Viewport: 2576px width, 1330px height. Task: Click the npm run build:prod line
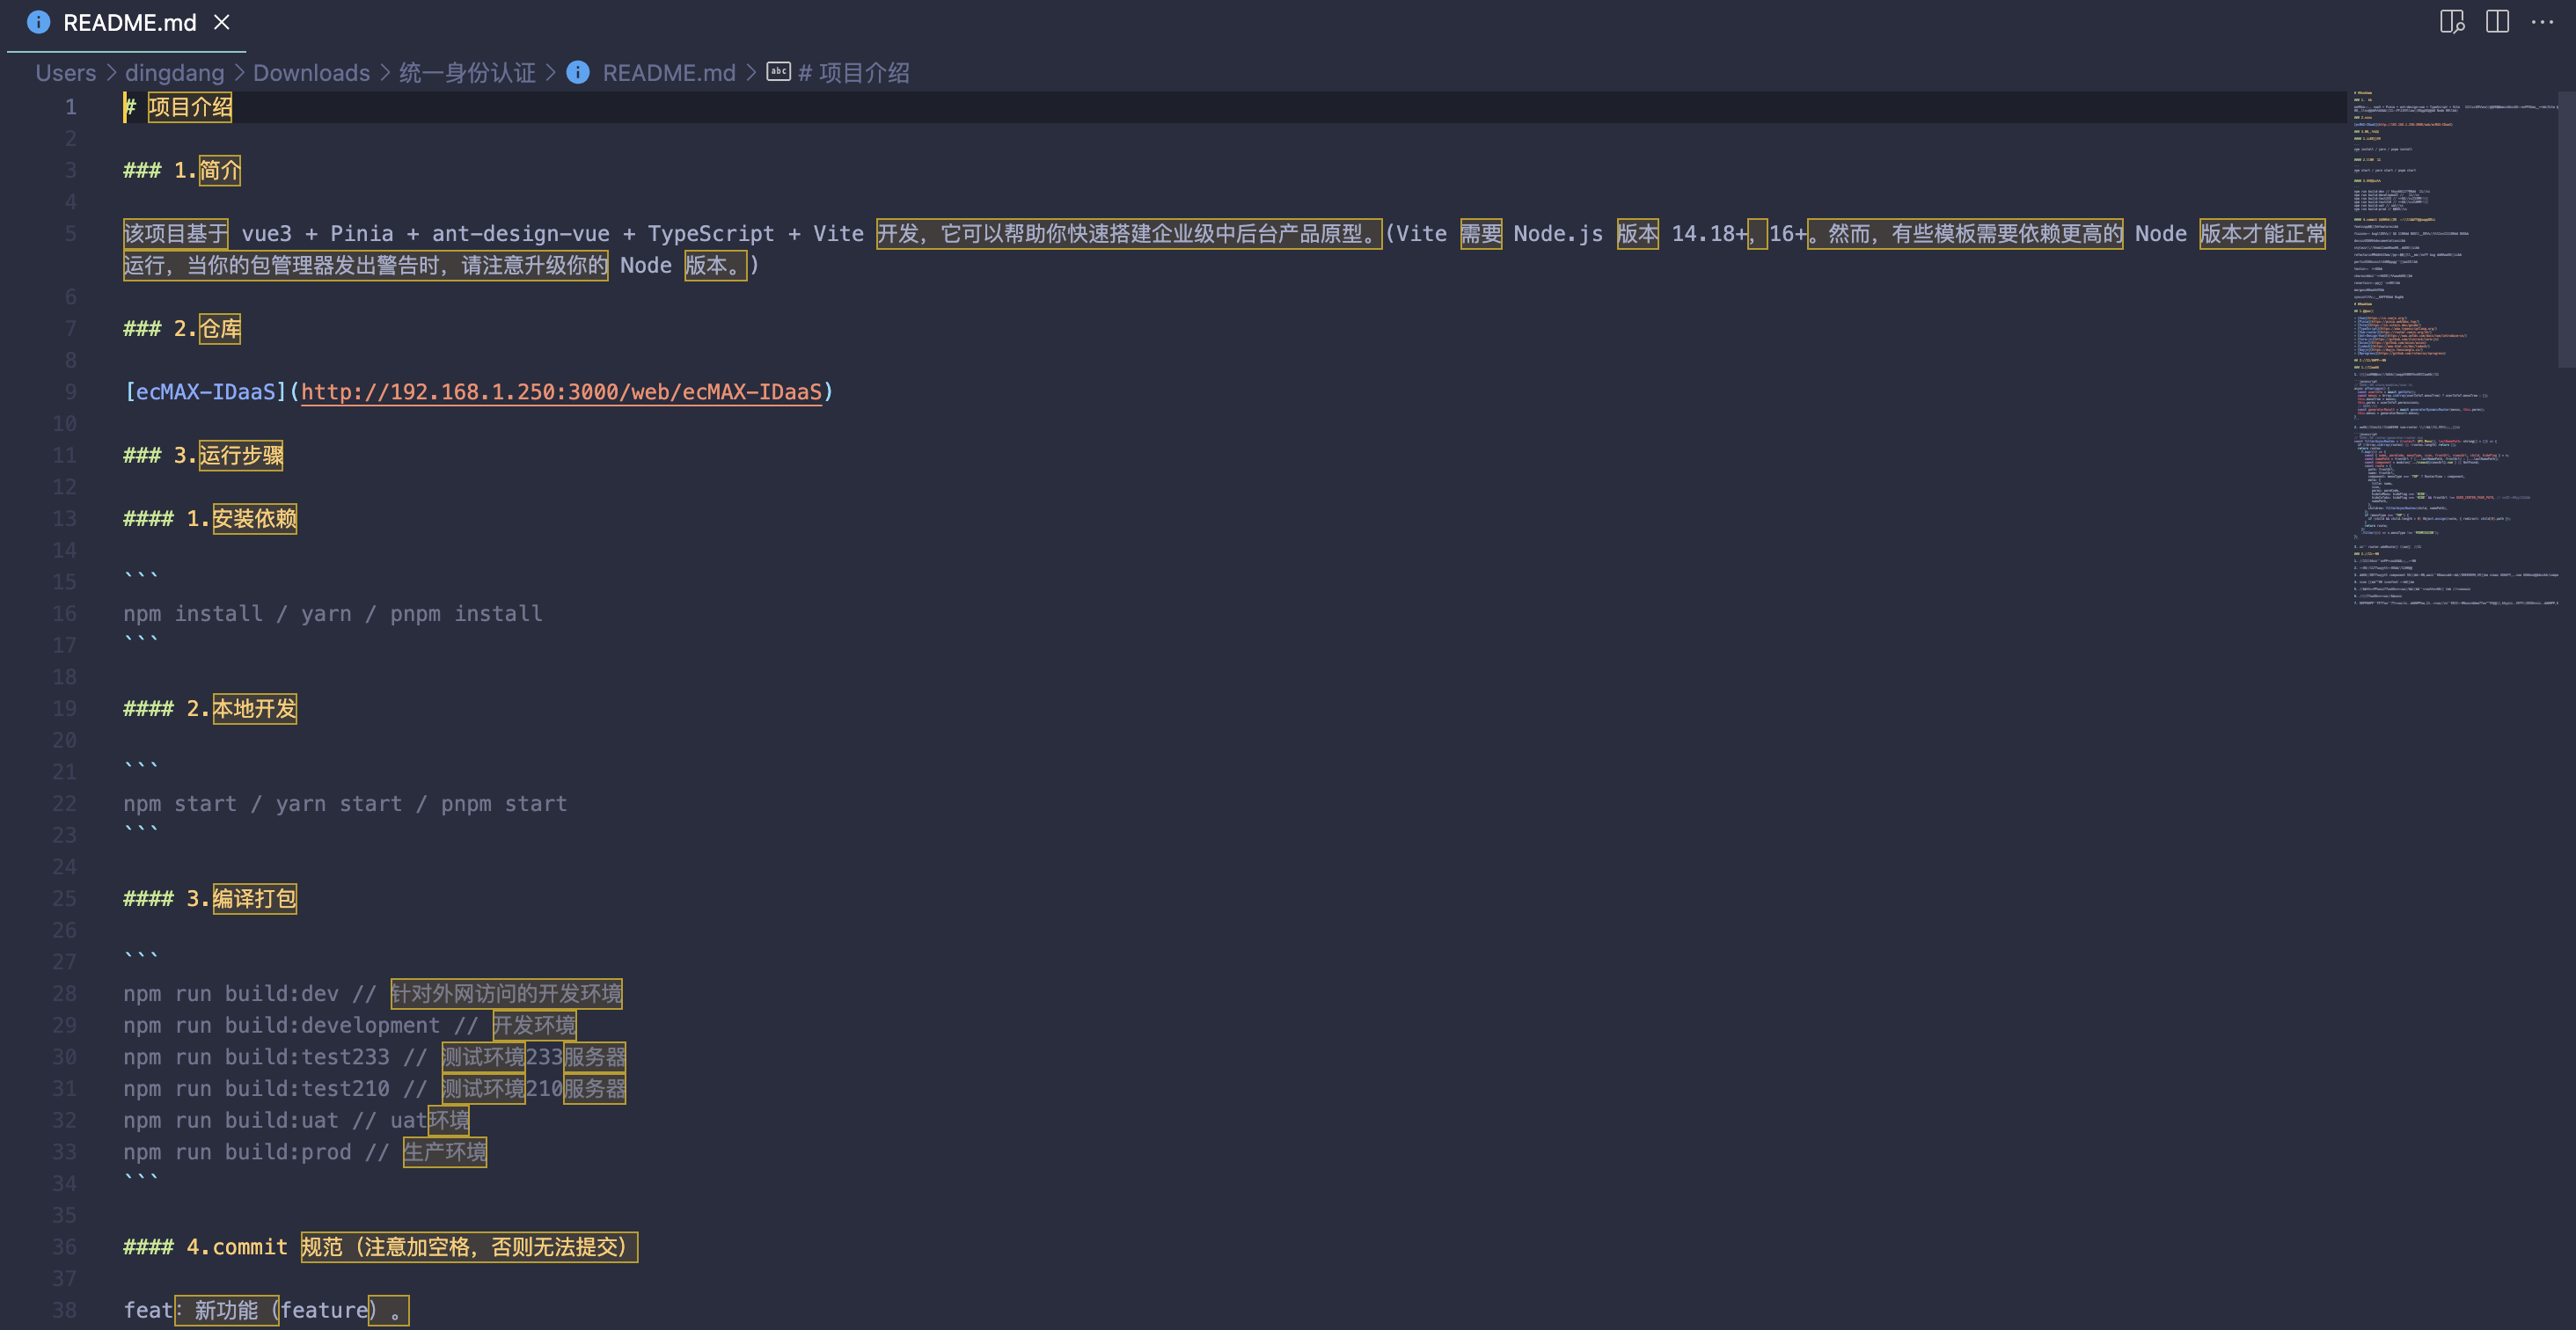305,1152
